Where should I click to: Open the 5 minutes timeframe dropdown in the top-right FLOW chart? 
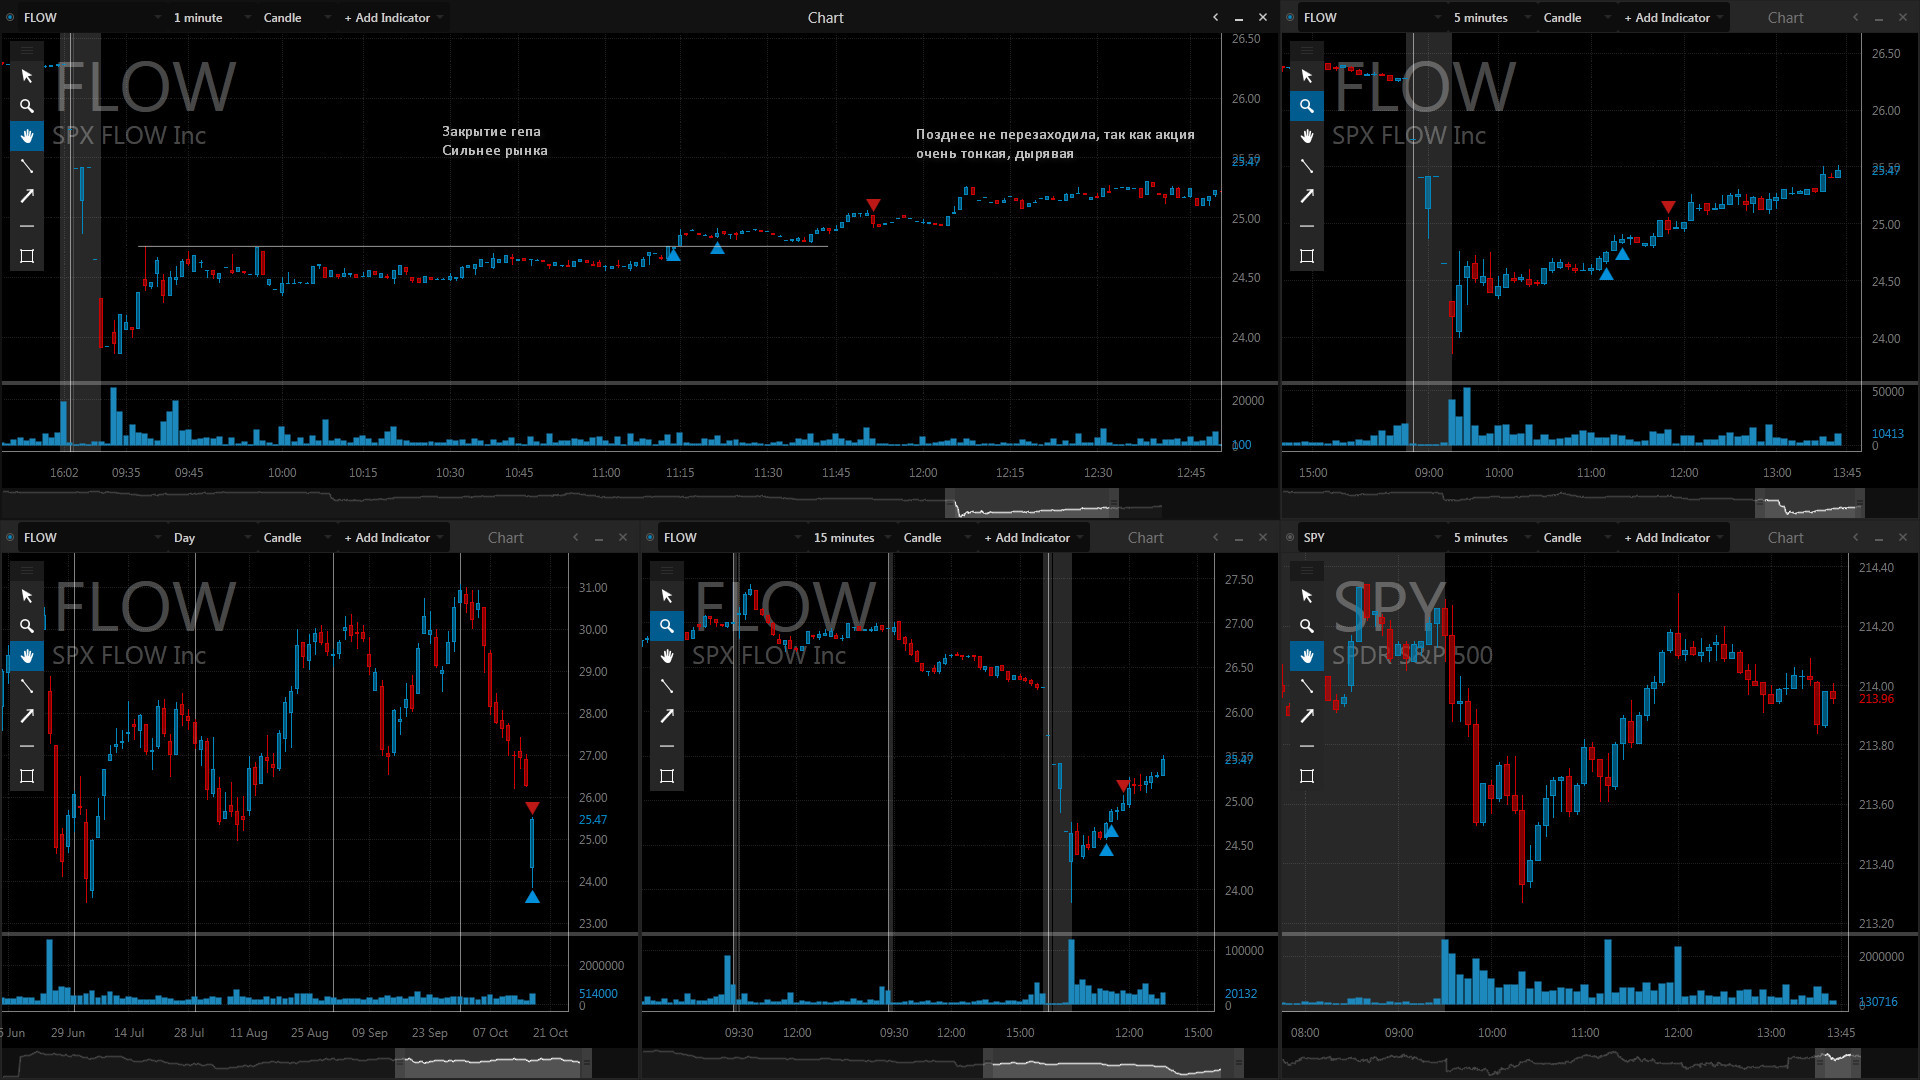1491,18
